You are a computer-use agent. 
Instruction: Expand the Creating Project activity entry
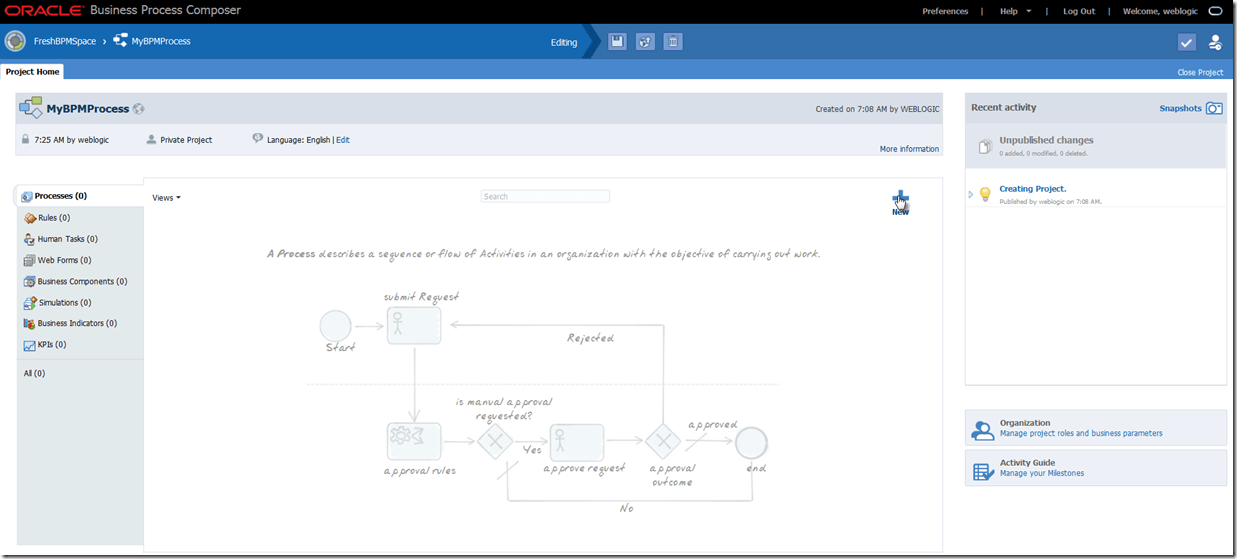click(971, 194)
